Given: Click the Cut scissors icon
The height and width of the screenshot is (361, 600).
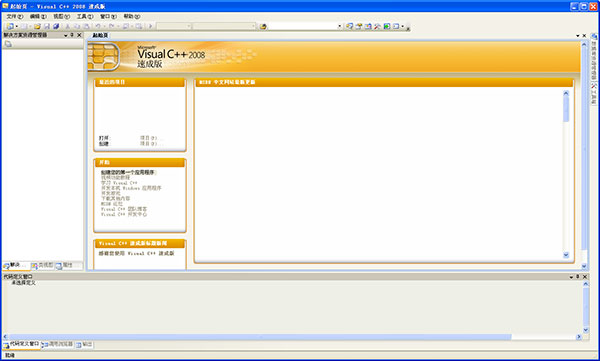Looking at the screenshot, I should click(67, 26).
